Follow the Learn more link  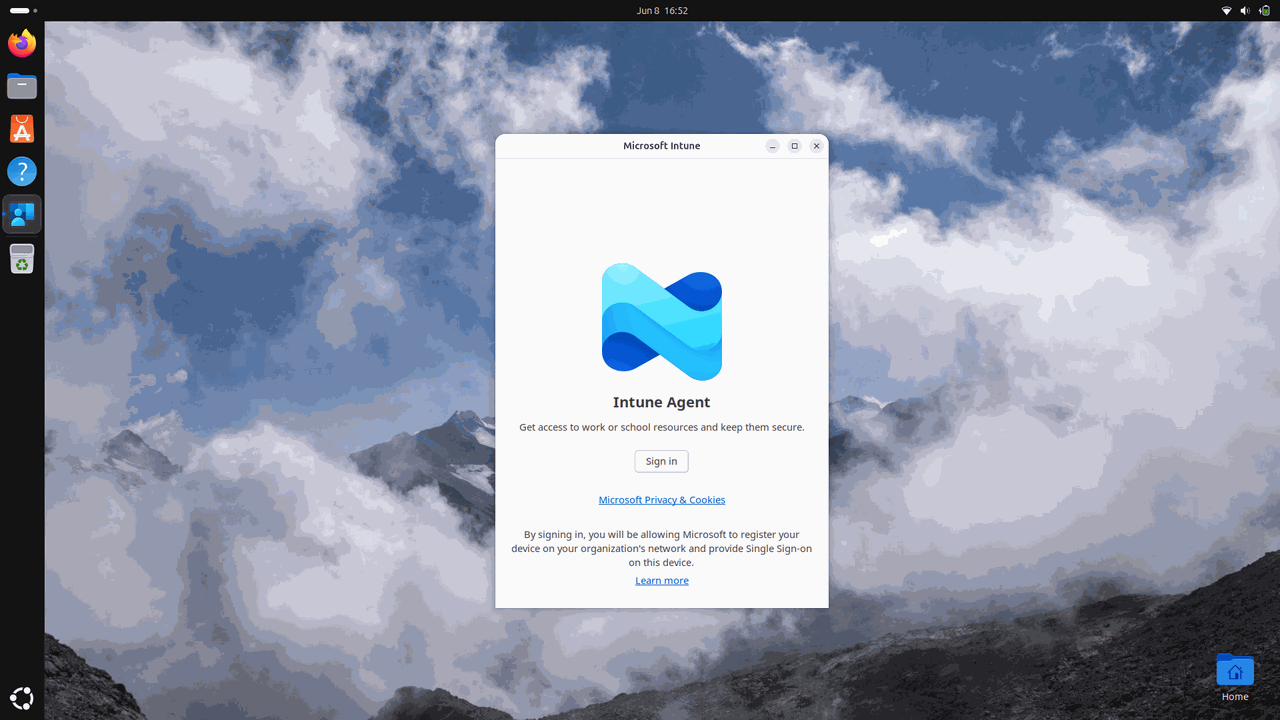(x=662, y=581)
